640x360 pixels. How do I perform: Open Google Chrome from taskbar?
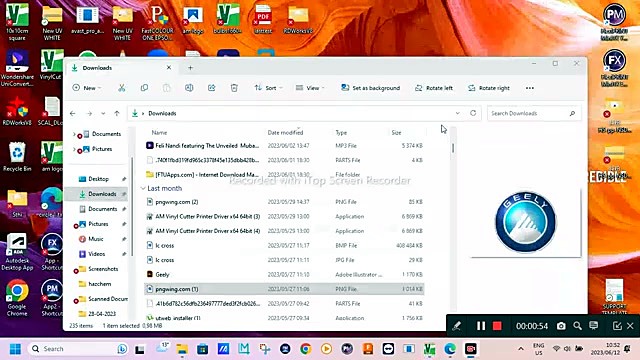point(305,349)
